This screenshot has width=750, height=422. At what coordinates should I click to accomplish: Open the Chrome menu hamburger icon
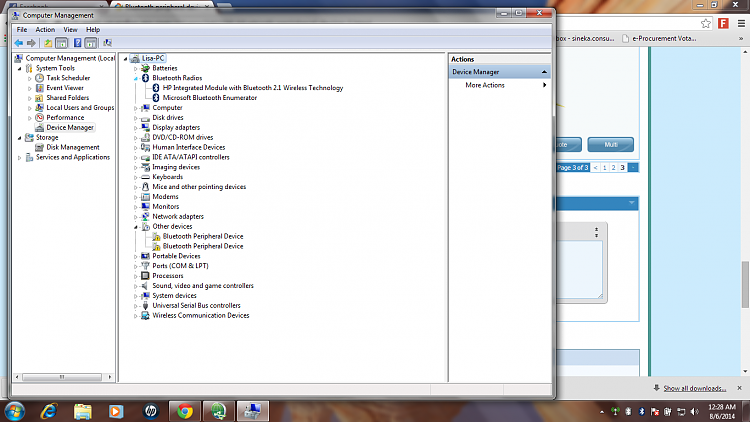pos(741,23)
